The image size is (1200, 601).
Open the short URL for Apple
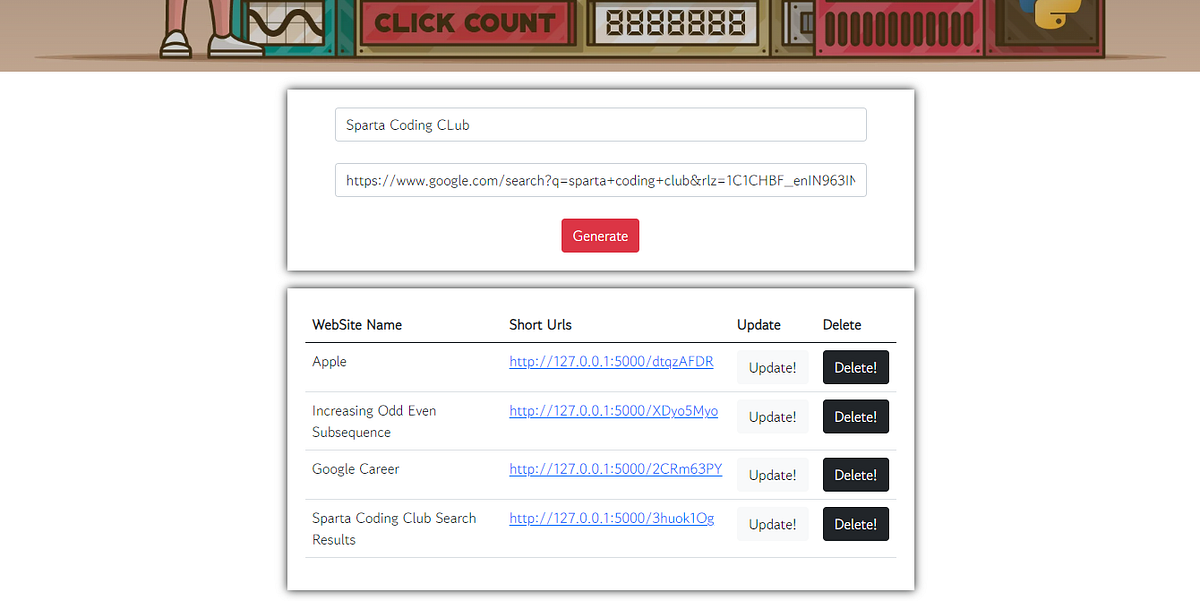point(611,362)
